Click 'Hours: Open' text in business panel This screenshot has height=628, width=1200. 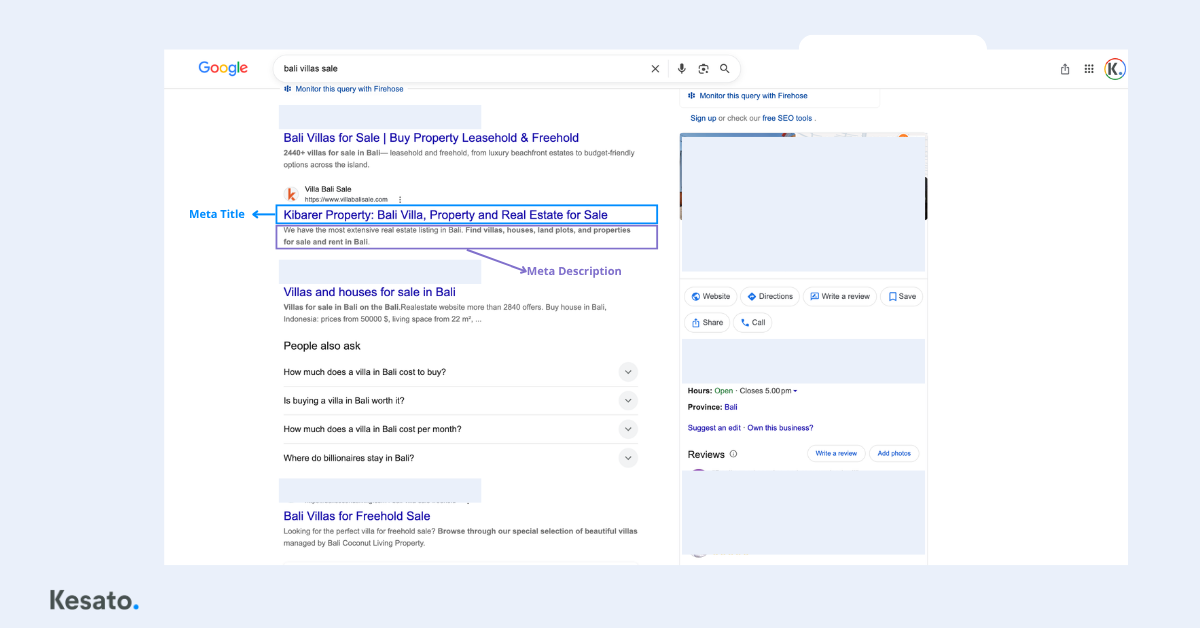tap(710, 391)
